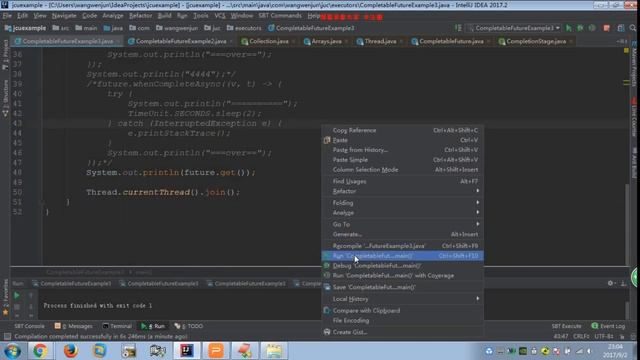
Task: Stop the process with the red Stop icon
Action: [x=607, y=28]
